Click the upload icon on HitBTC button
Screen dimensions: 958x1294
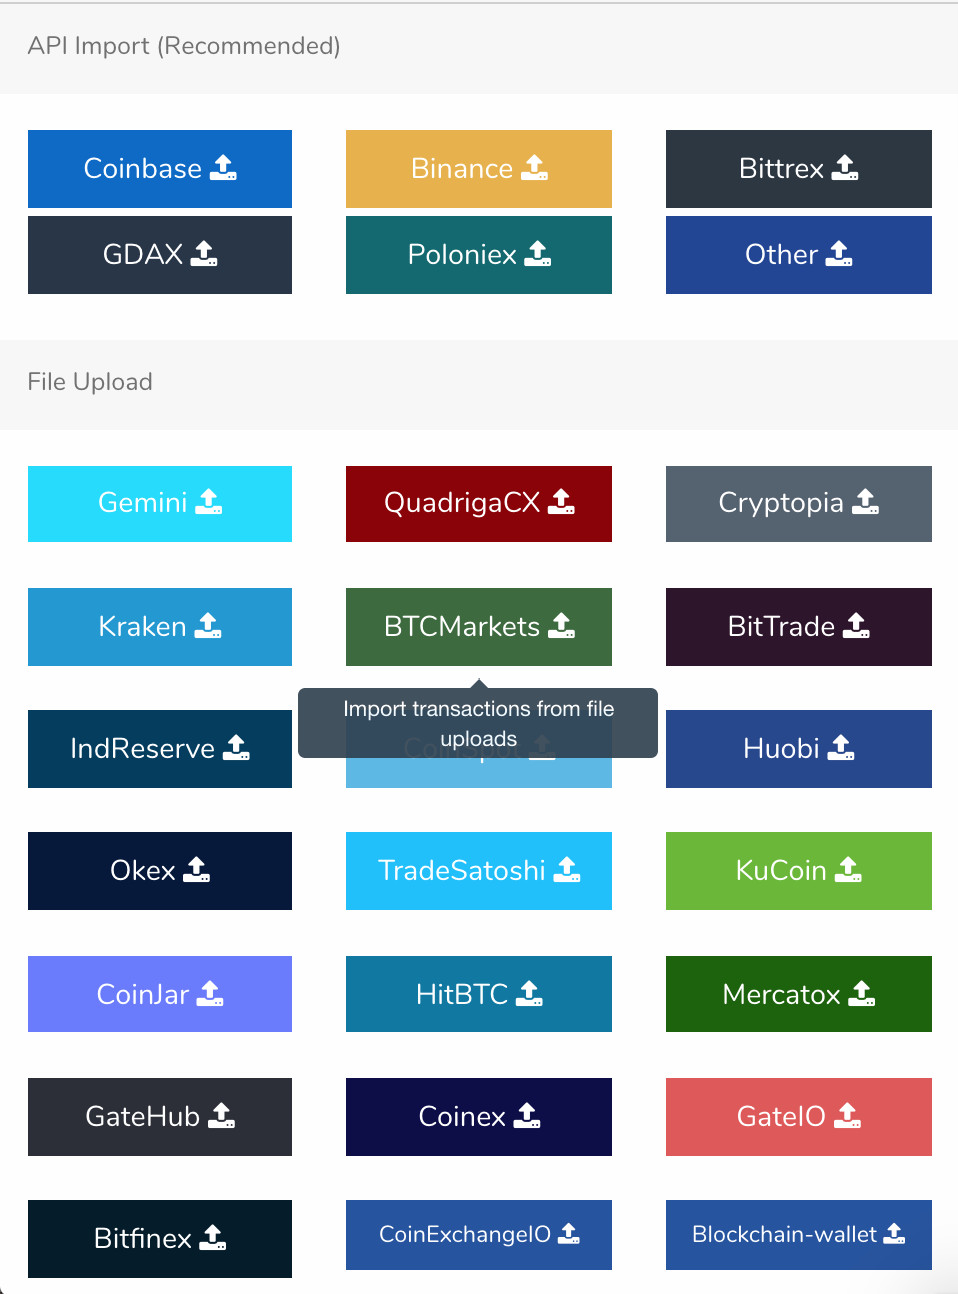[529, 994]
